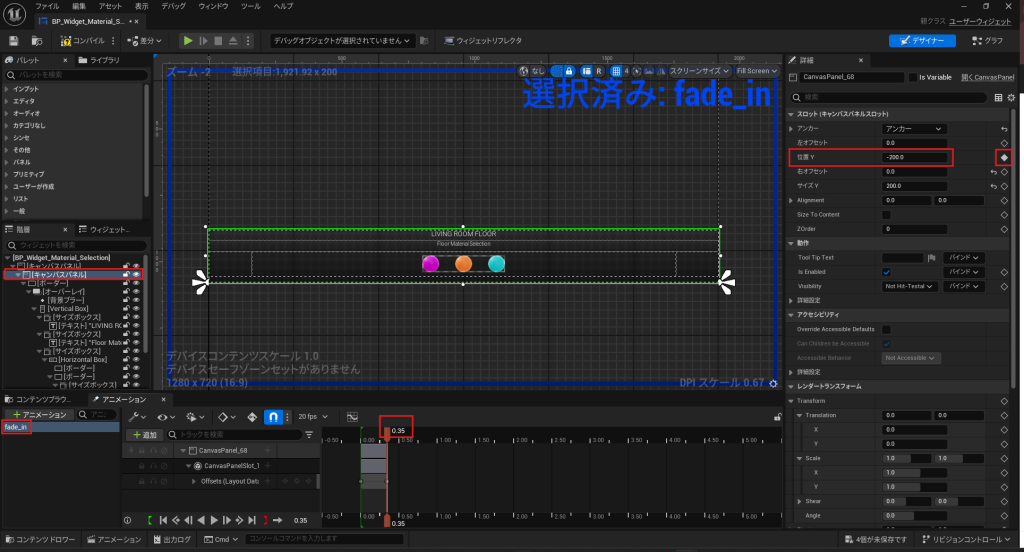
Task: Enable the Is Variable checkbox
Action: 912,77
